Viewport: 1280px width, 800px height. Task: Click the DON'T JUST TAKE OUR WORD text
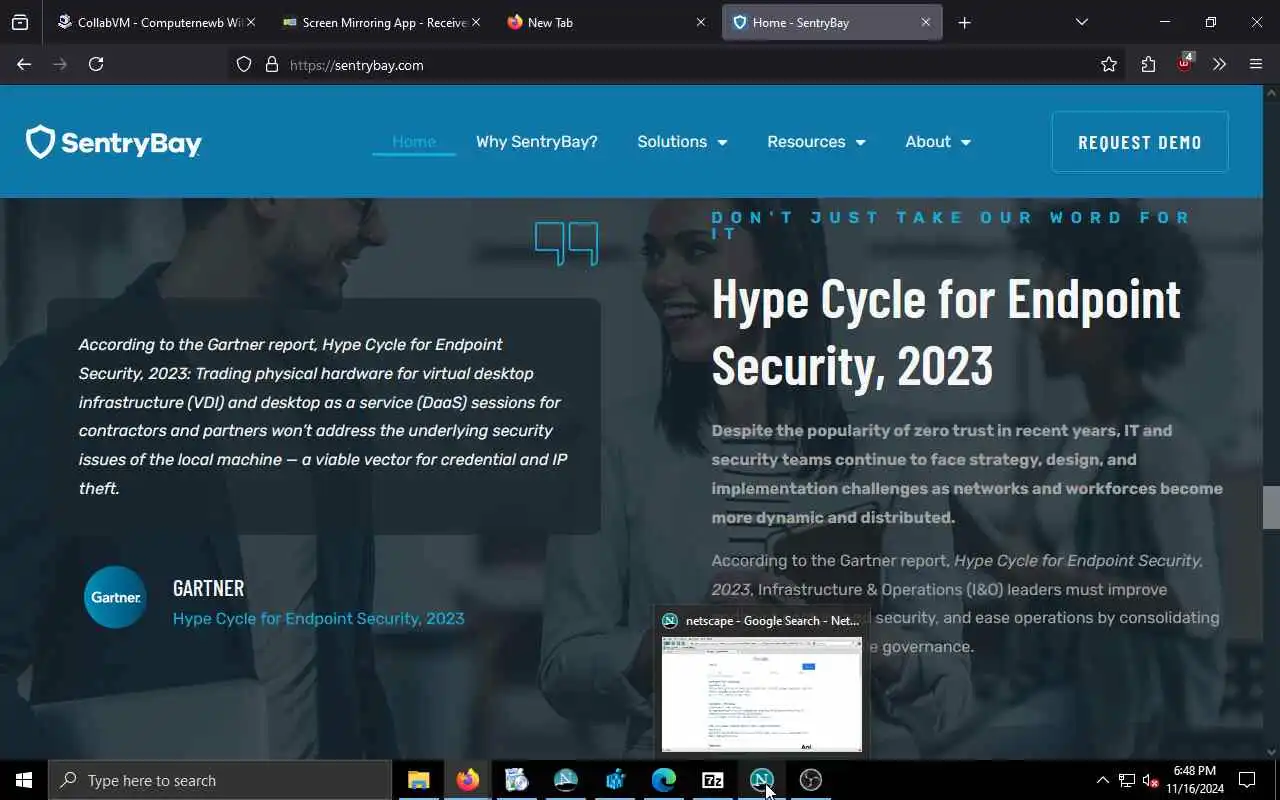click(x=950, y=225)
